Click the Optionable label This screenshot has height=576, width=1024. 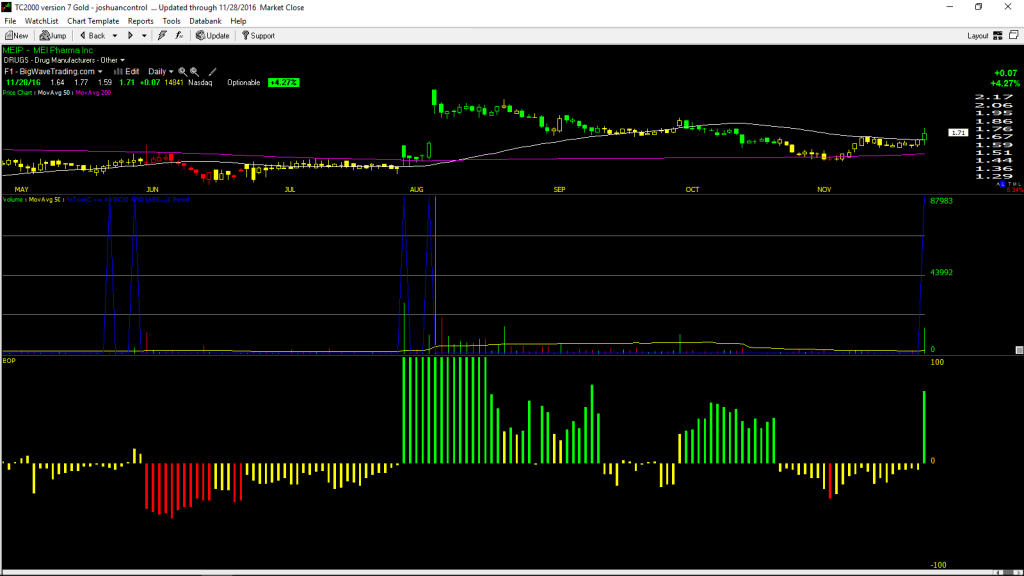pyautogui.click(x=244, y=83)
